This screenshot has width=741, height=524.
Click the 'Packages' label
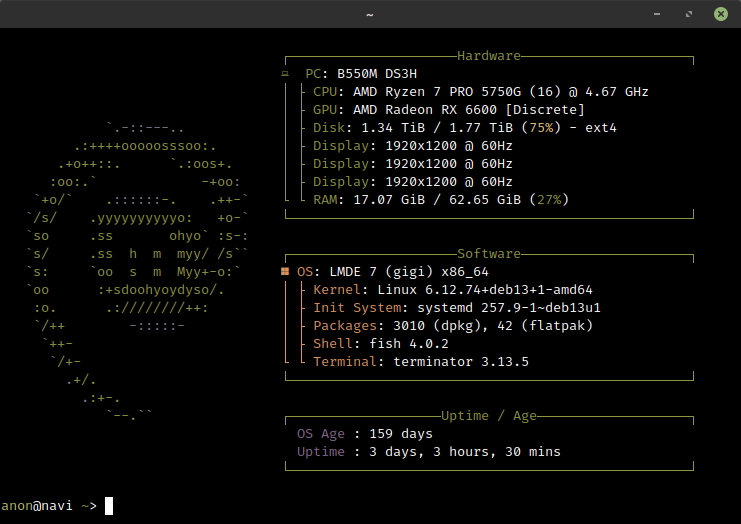tap(345, 326)
